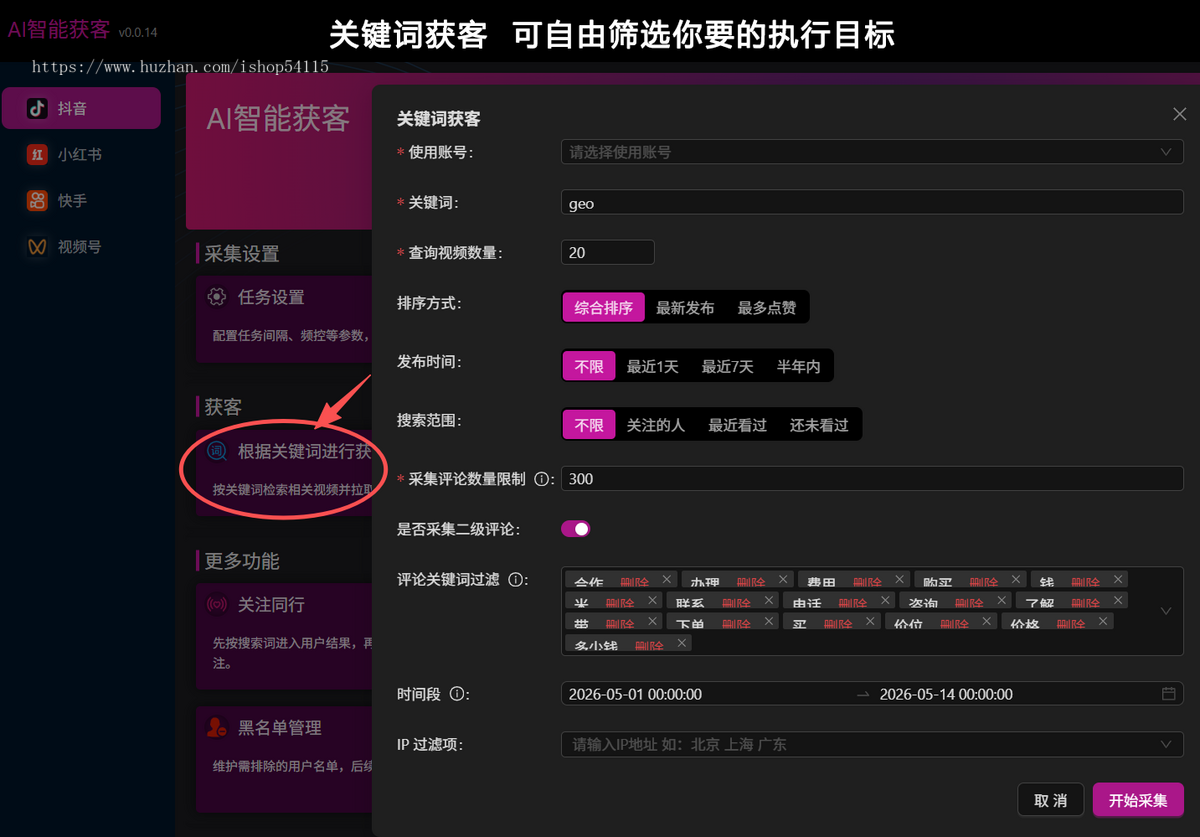
Task: Click info icon next to 评论关键词过滤
Action: coord(516,579)
